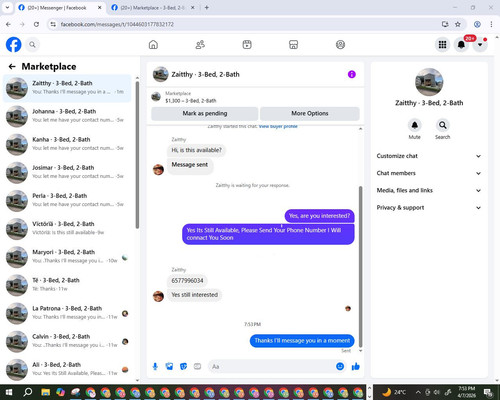Viewport: 500px width, 400px height.
Task: Show hidden system tray icons chevron
Action: coord(418,392)
